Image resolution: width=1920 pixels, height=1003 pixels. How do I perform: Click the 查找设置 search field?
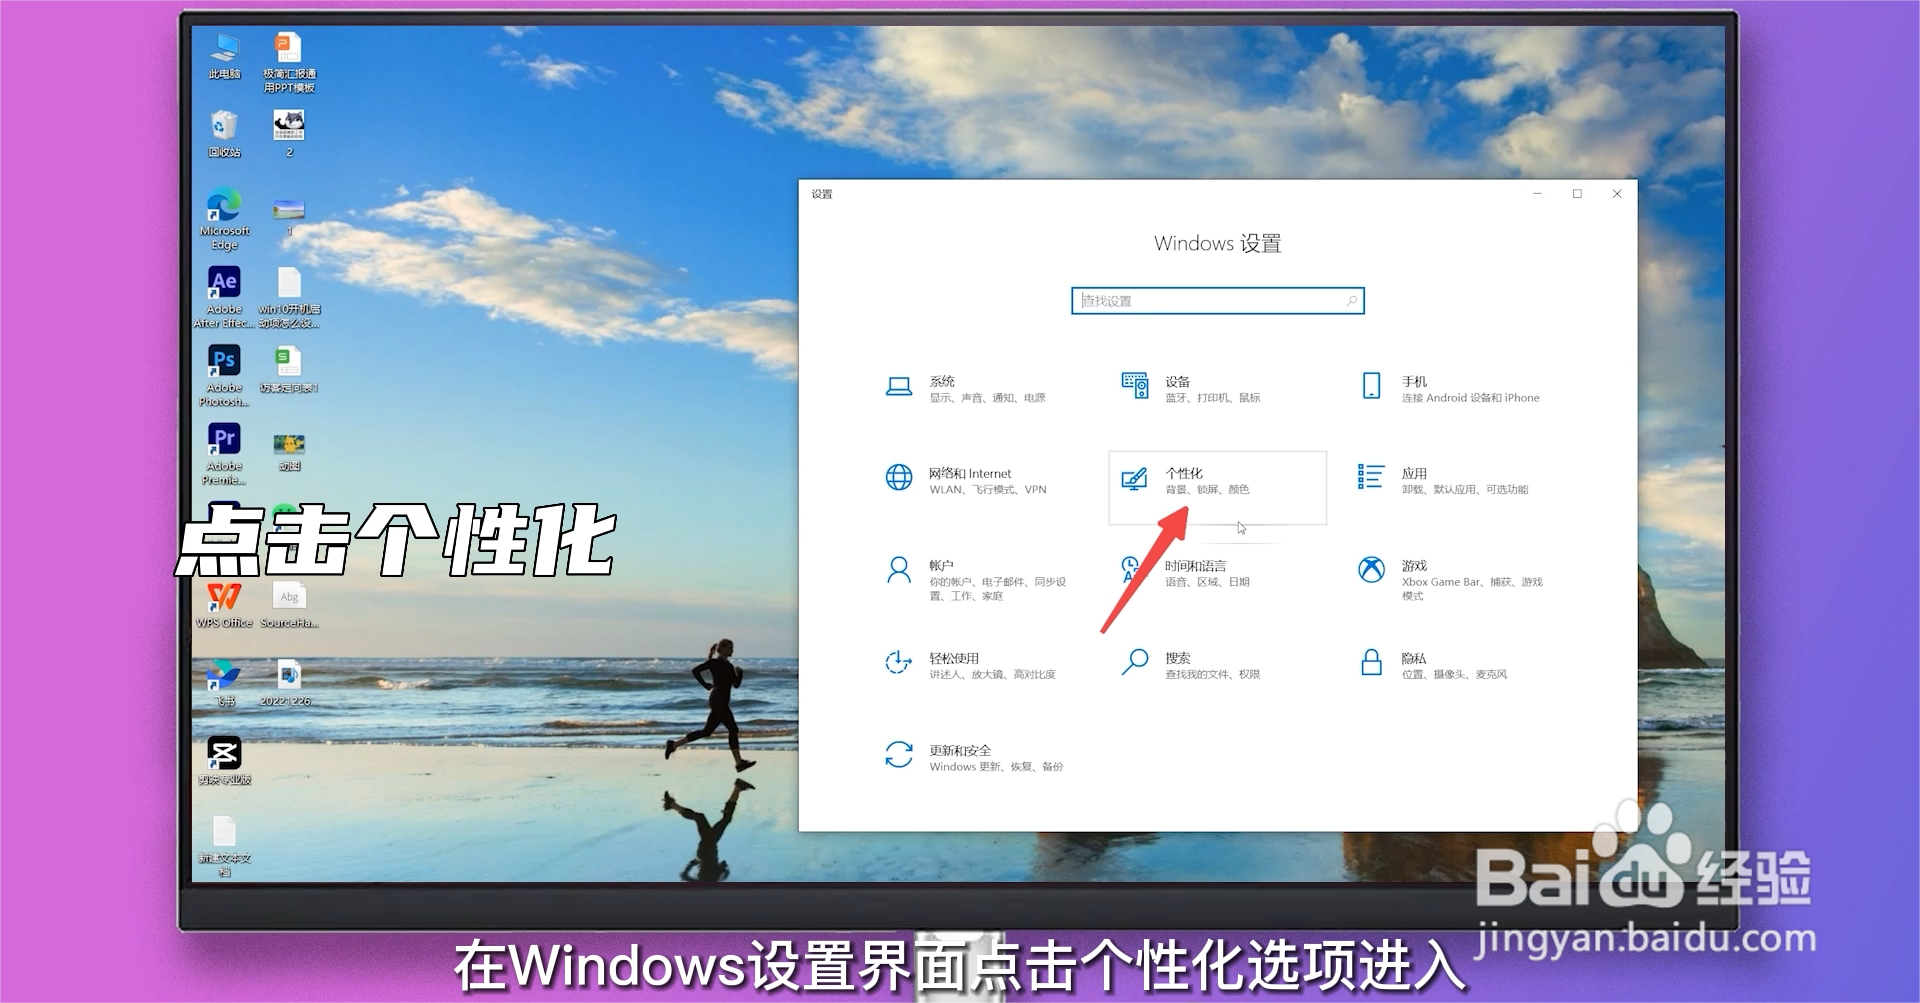click(x=1217, y=301)
